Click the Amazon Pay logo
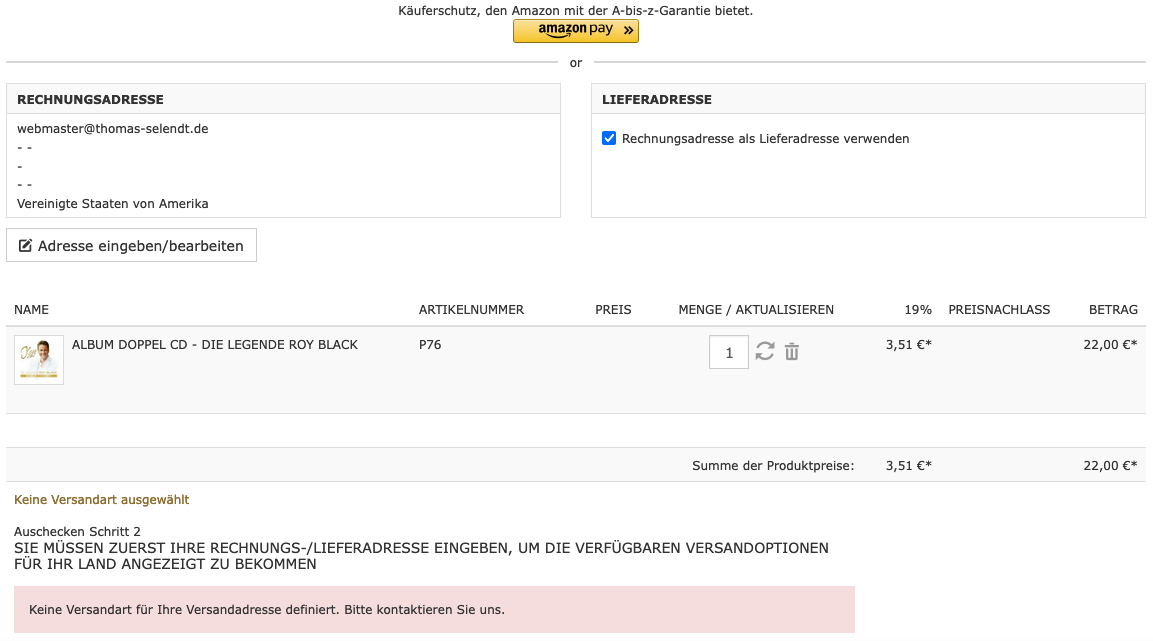The width and height of the screenshot is (1153, 641). pos(575,30)
